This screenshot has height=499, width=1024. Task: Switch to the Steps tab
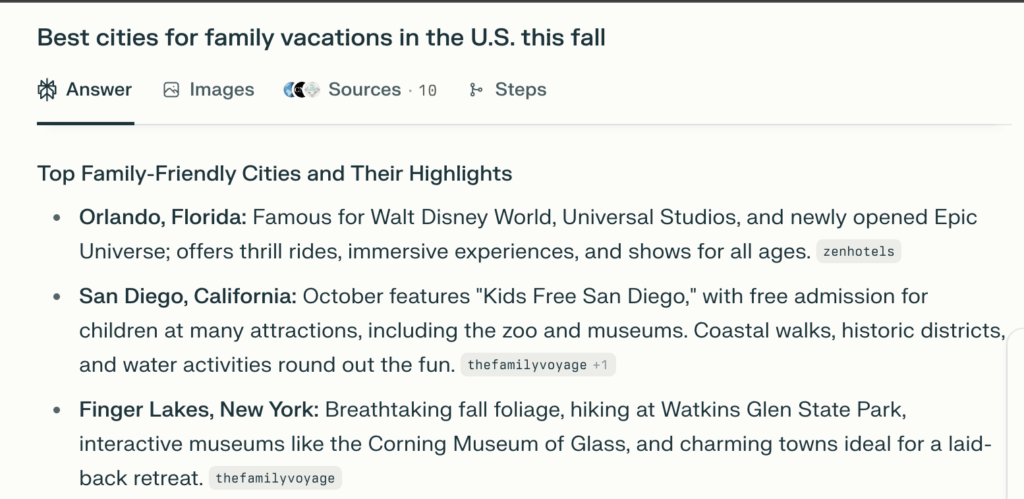click(520, 90)
